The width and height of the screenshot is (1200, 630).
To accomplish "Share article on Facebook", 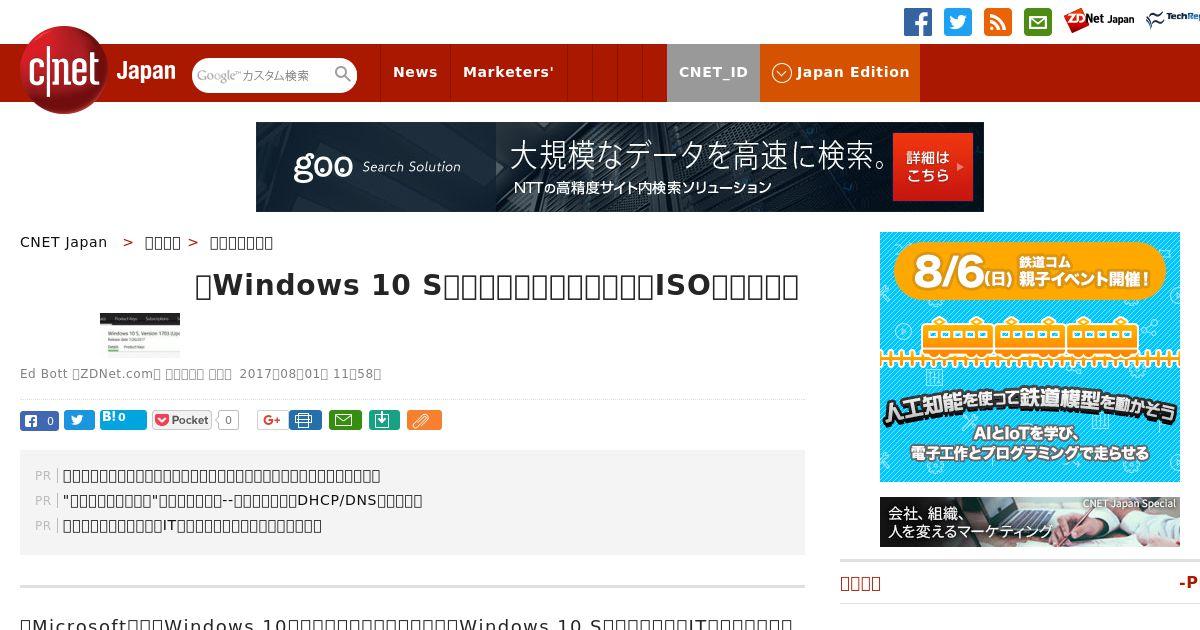I will (39, 420).
